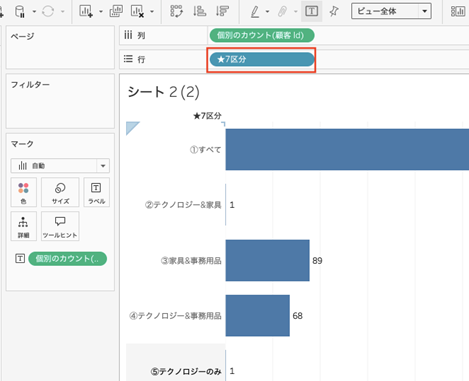Click the sort ascending toolbar icon
This screenshot has width=469, height=381.
[x=199, y=11]
